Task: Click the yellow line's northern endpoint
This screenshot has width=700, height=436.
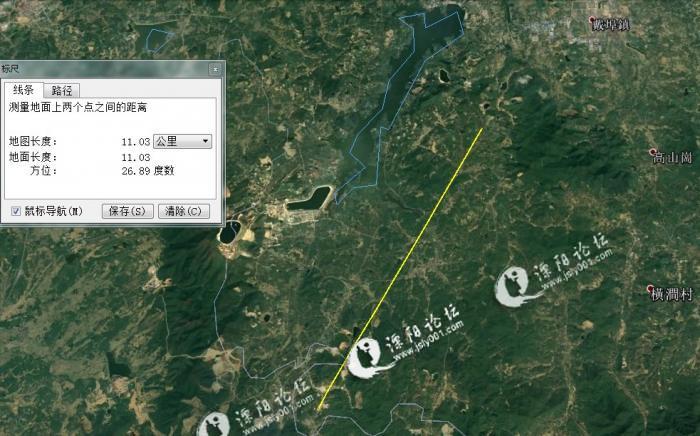Action: tap(482, 129)
